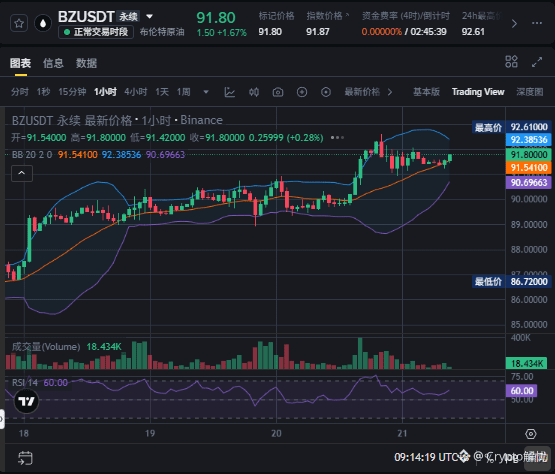The image size is (555, 474).
Task: Open BB indicator three-dot options
Action: 337,137
